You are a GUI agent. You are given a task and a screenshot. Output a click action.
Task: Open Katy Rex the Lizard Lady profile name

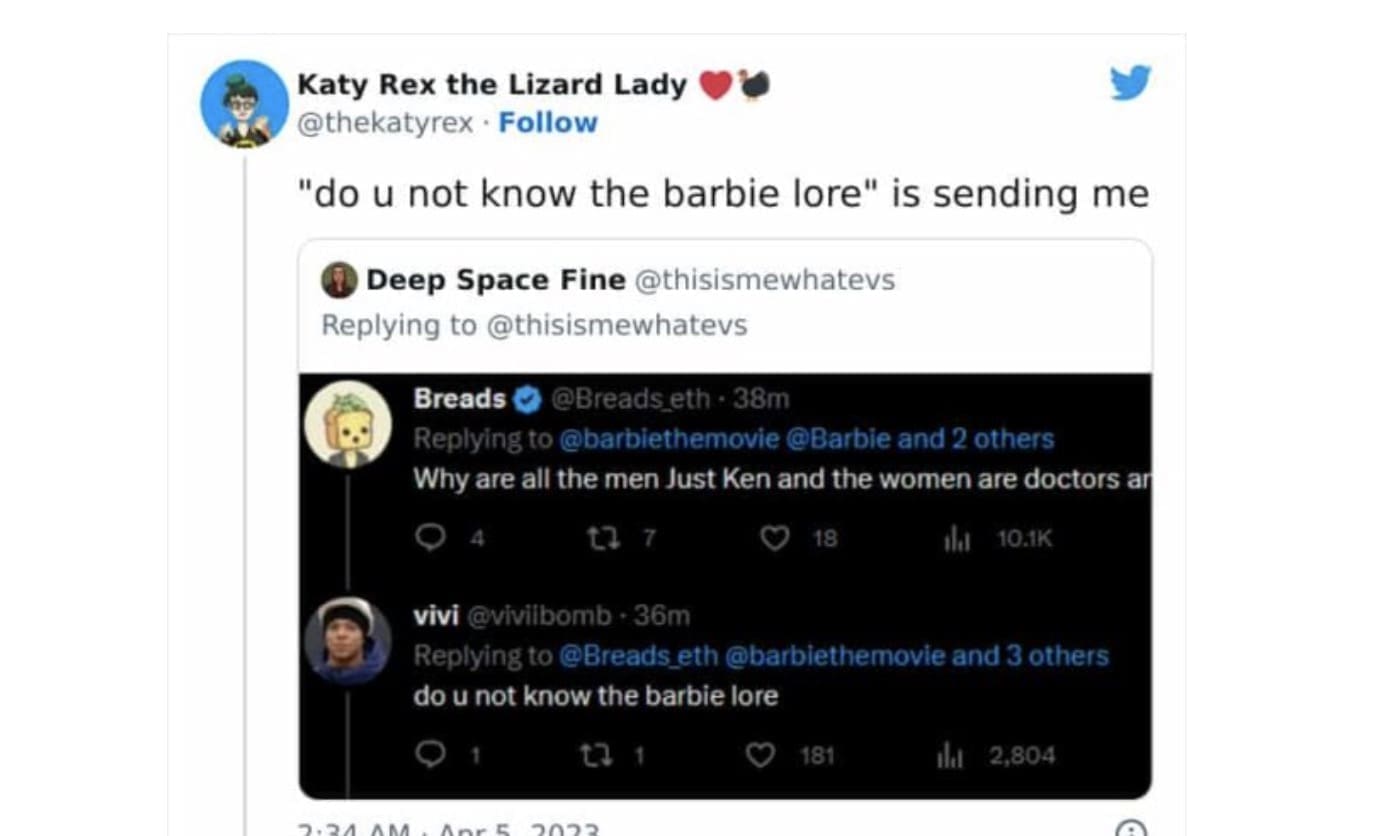492,85
